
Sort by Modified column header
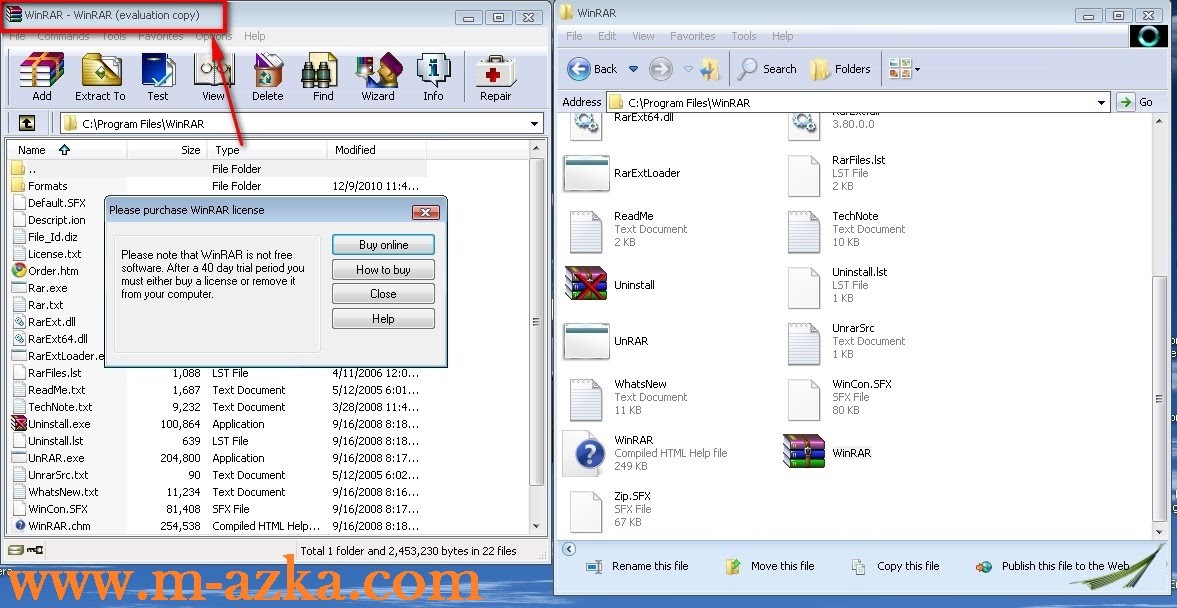pos(377,150)
